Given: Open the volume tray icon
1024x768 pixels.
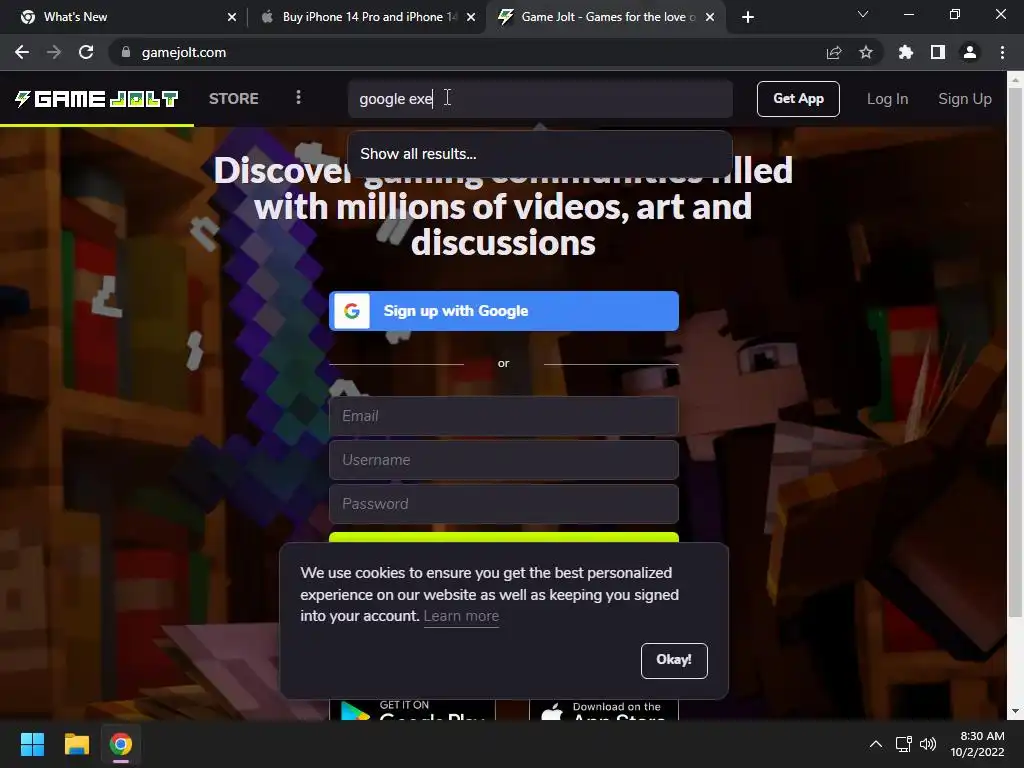Looking at the screenshot, I should click(927, 744).
